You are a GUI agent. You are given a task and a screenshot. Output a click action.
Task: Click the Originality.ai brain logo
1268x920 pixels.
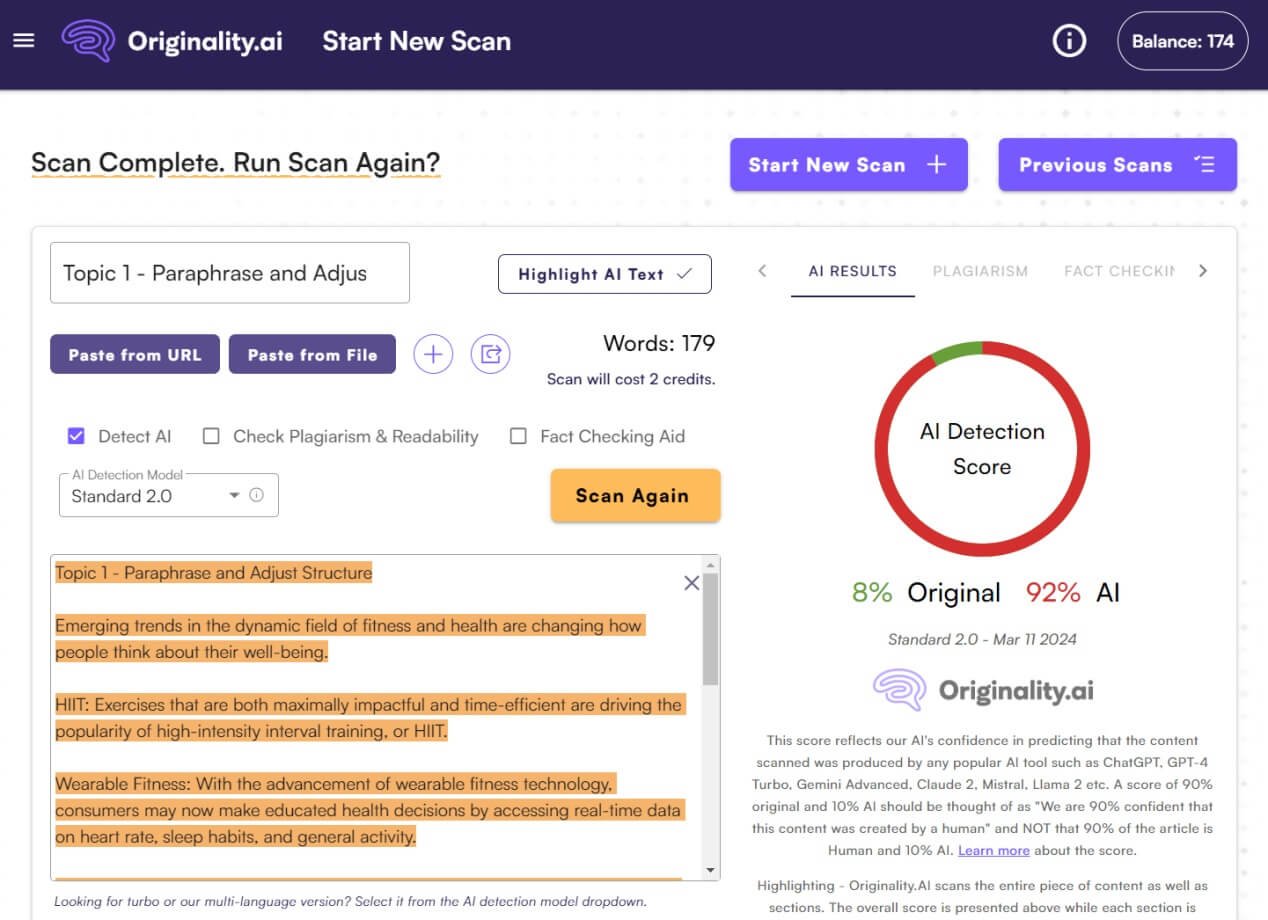pos(88,41)
